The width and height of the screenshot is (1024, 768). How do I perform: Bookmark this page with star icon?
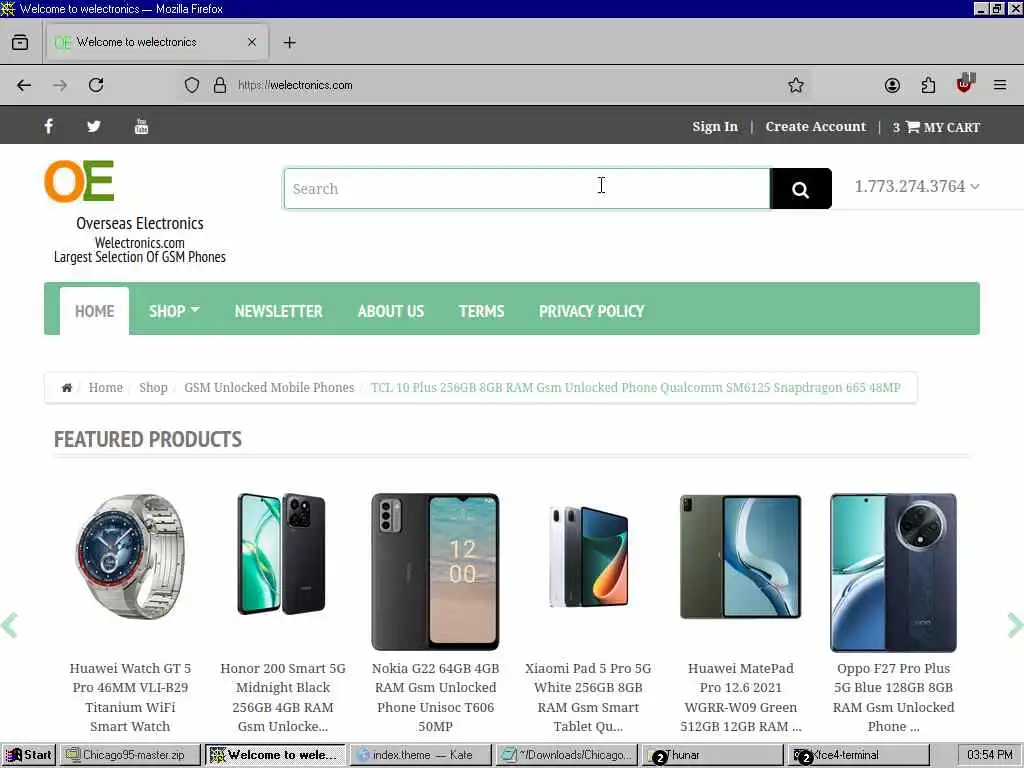(795, 85)
